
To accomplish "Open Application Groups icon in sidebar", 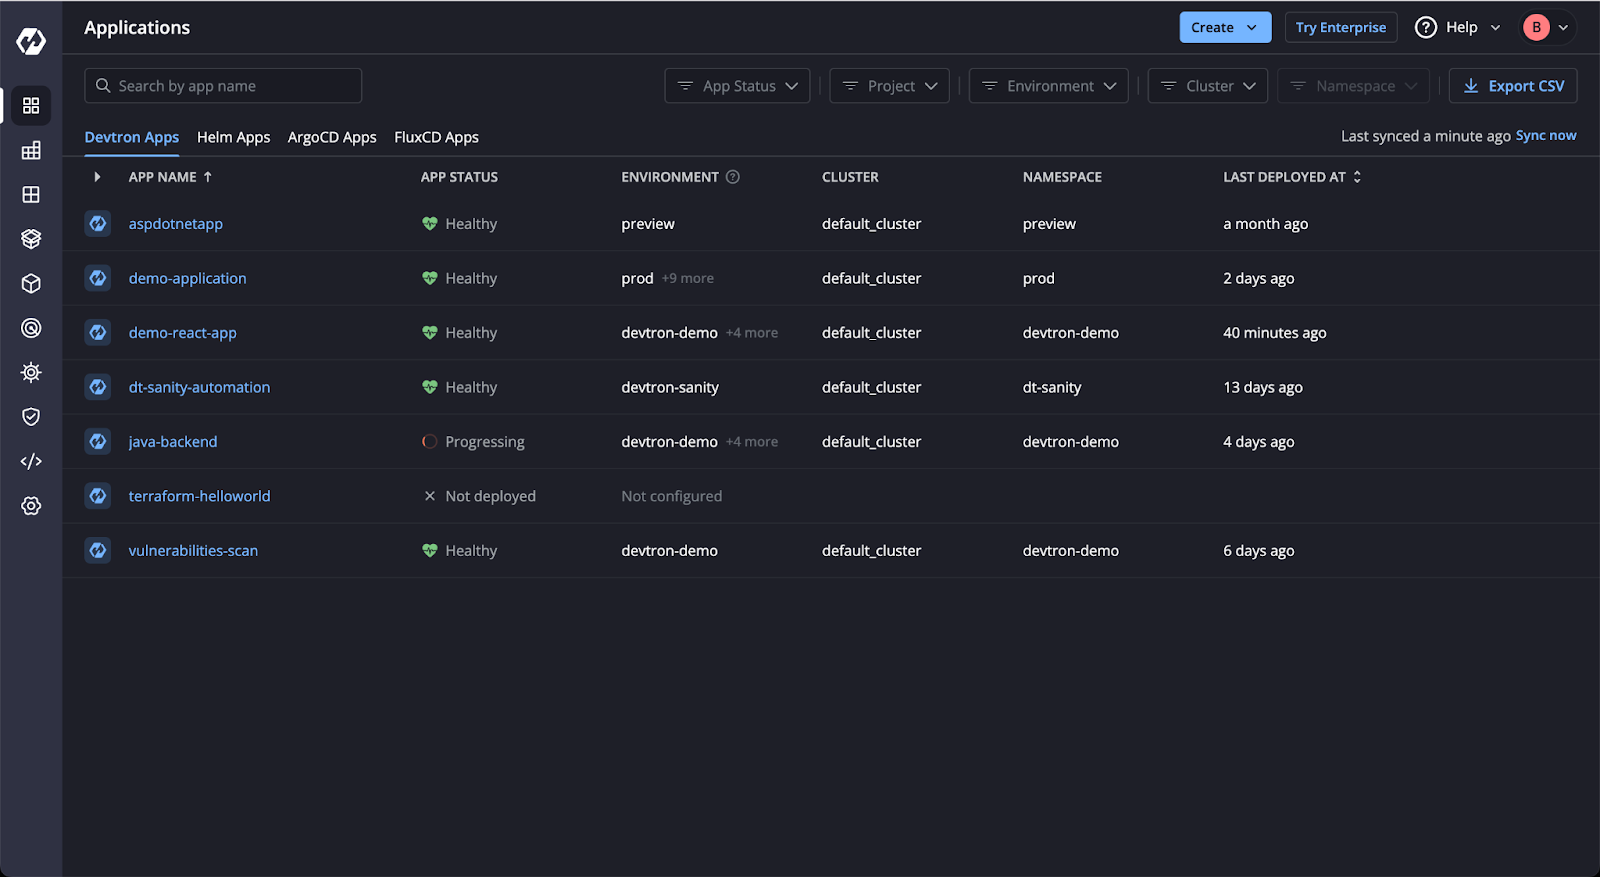I will tap(31, 150).
